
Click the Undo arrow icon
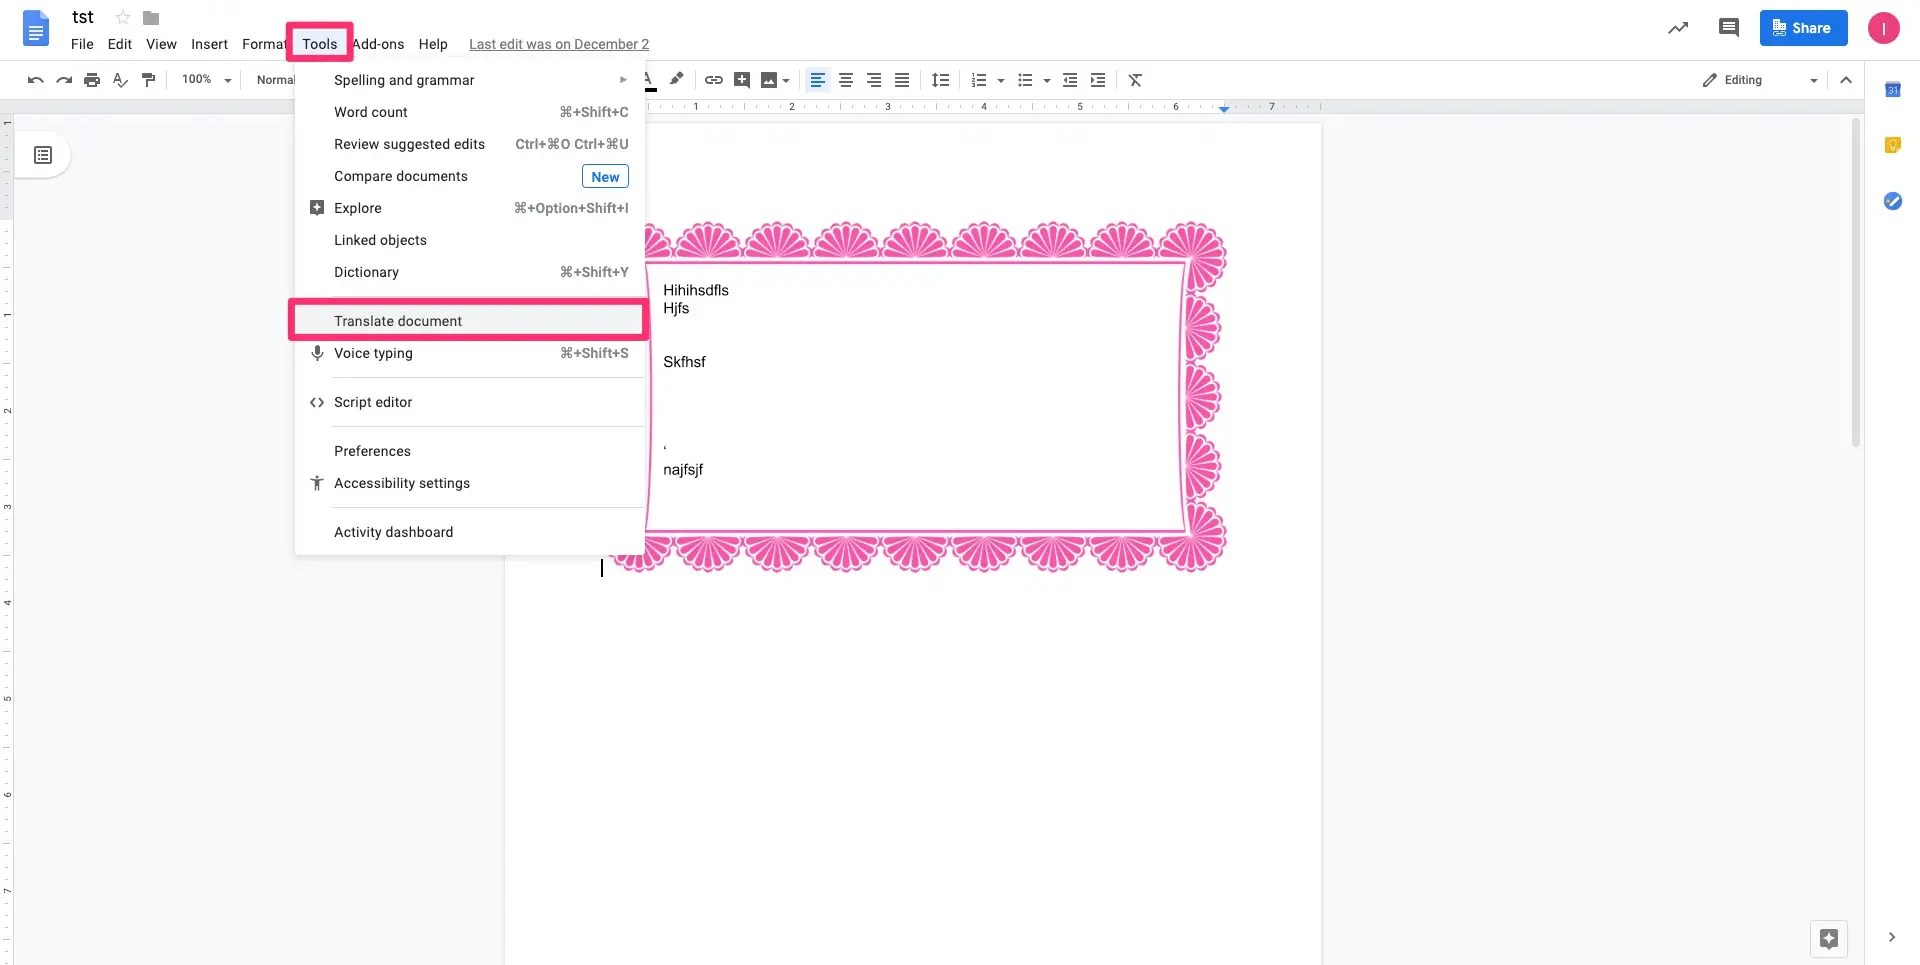pos(36,80)
